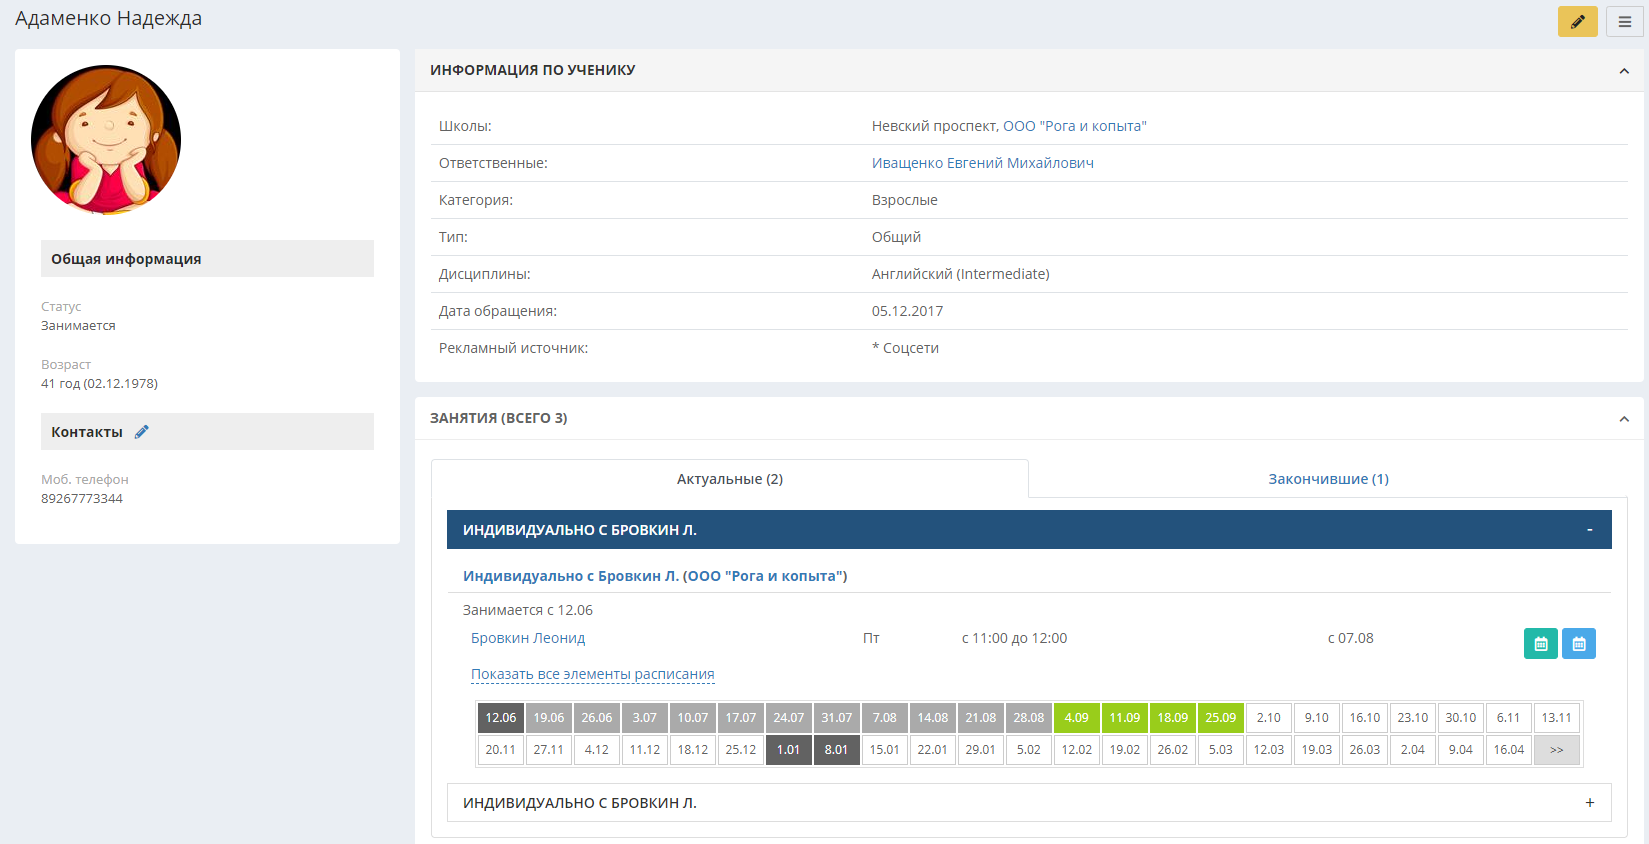Click the green 4.09 lesson date cell
The height and width of the screenshot is (844, 1649).
click(1077, 718)
